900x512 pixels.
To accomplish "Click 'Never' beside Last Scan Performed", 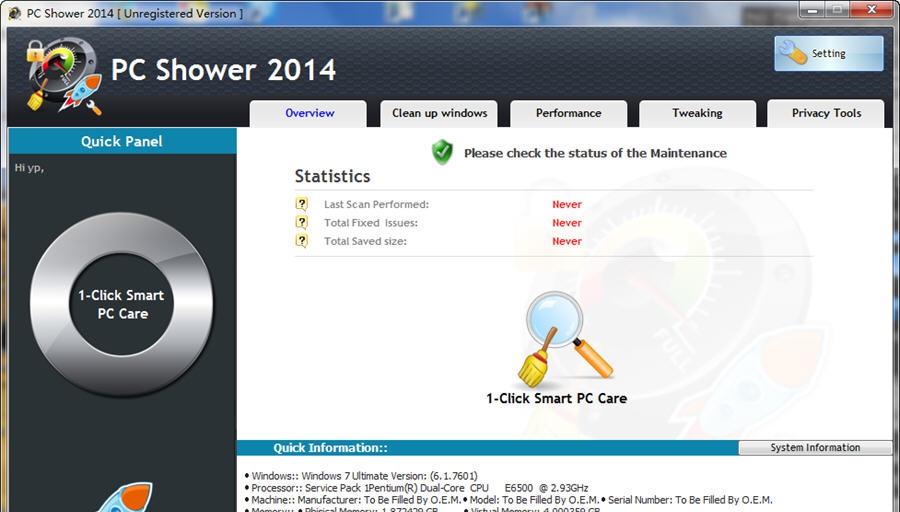I will pos(567,204).
